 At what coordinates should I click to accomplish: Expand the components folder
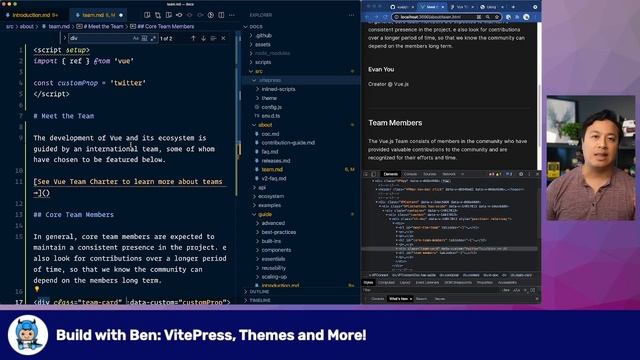276,250
